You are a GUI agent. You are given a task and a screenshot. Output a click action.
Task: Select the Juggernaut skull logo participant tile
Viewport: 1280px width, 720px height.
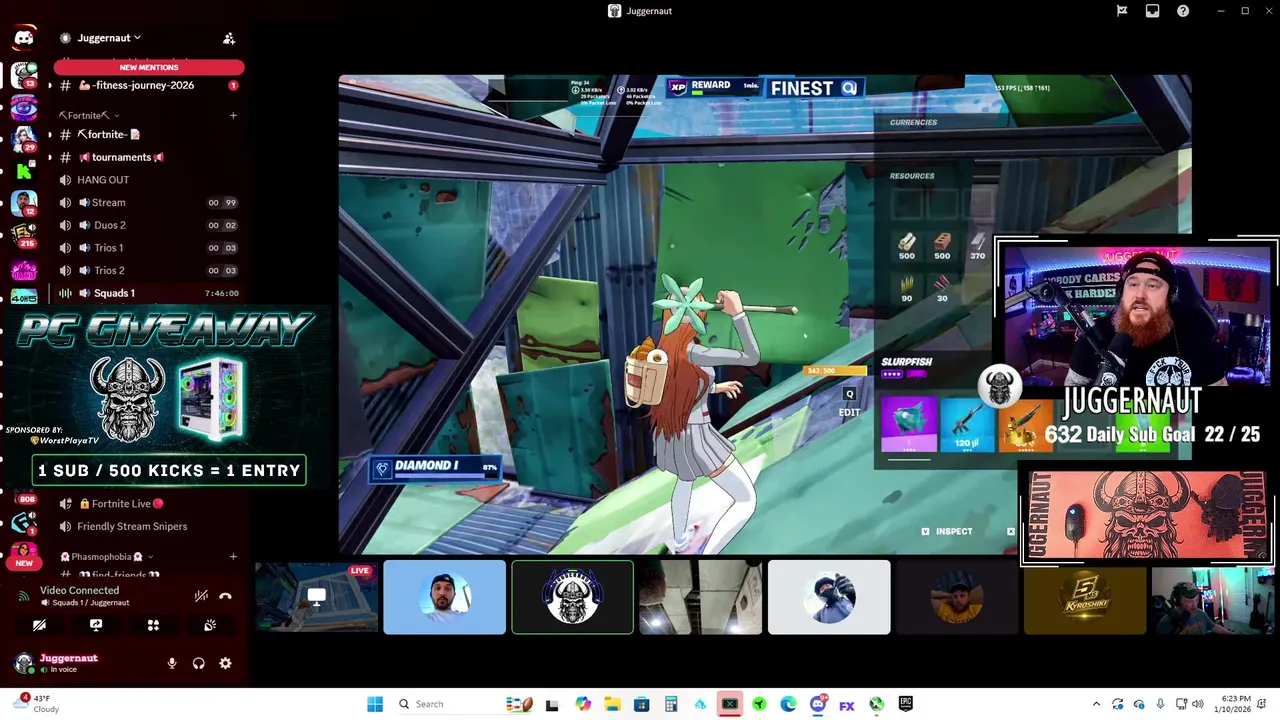click(572, 597)
